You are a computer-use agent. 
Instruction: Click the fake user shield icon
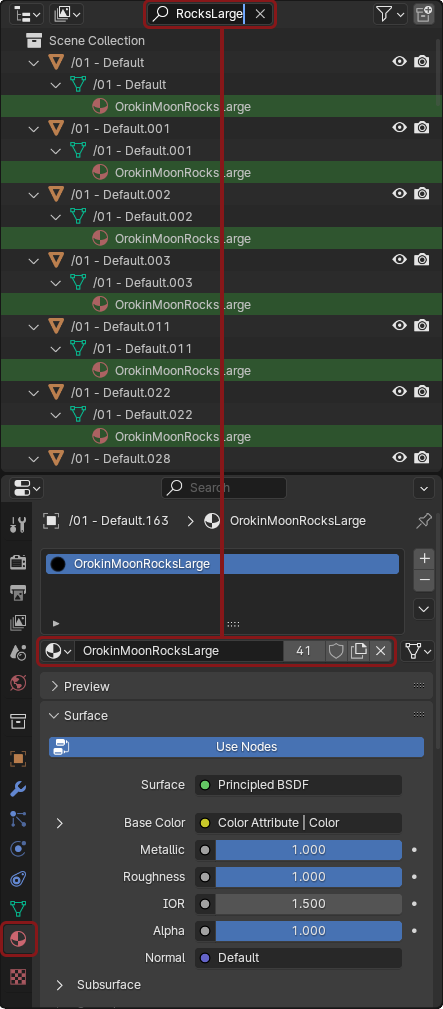[x=336, y=651]
